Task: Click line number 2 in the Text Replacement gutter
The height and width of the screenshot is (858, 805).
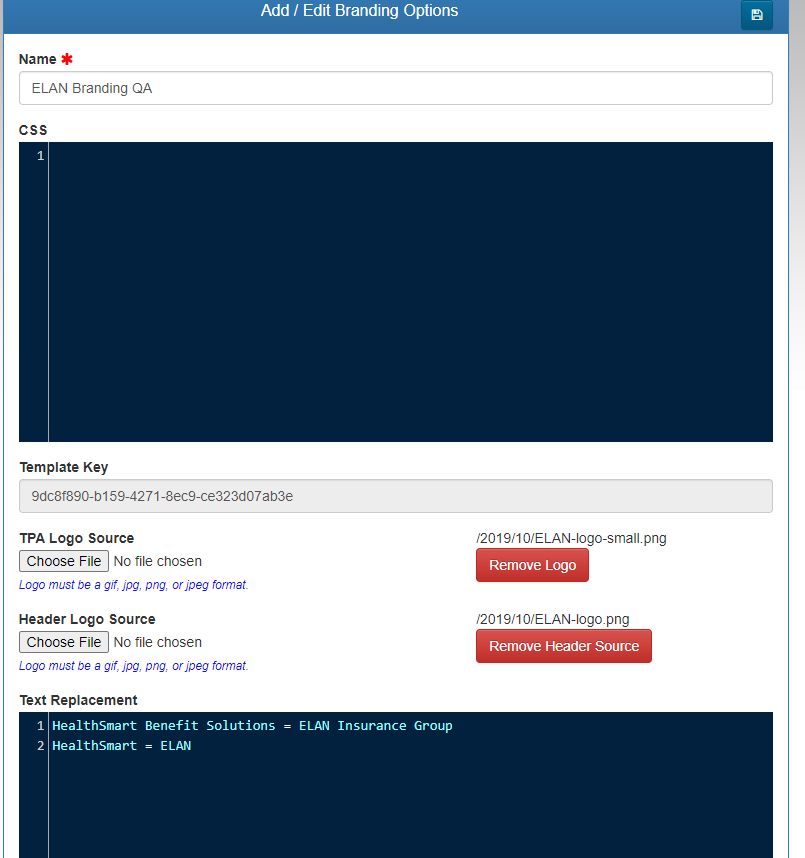Action: click(x=40, y=746)
